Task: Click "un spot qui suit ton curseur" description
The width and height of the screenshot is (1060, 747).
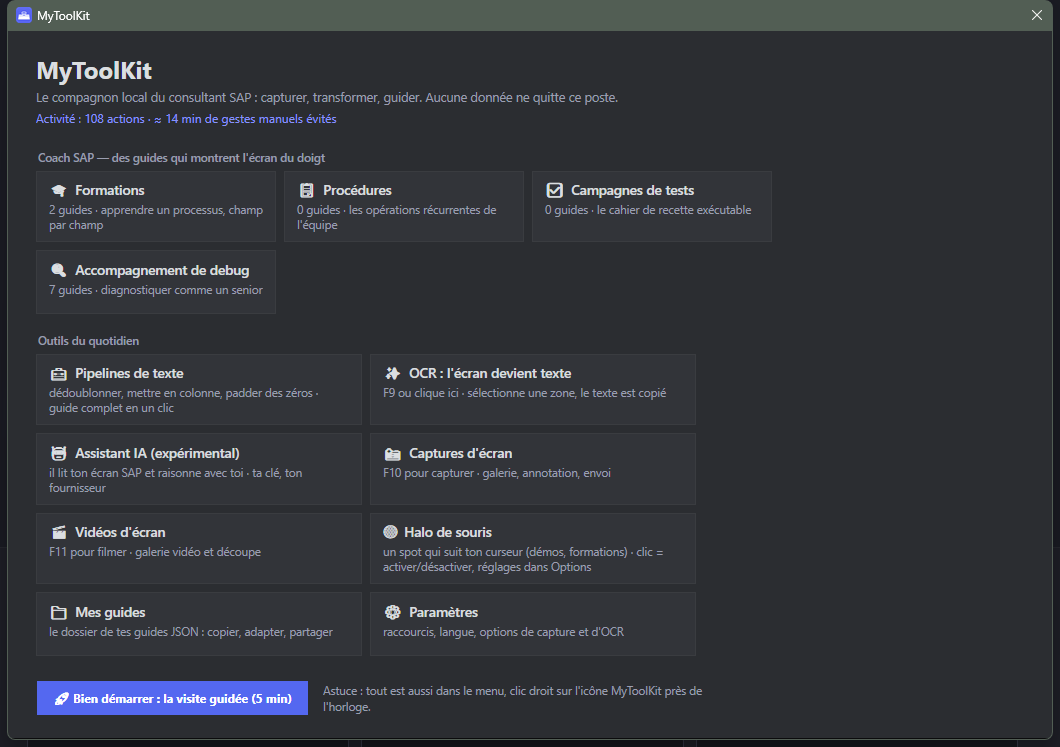Action: coord(523,560)
